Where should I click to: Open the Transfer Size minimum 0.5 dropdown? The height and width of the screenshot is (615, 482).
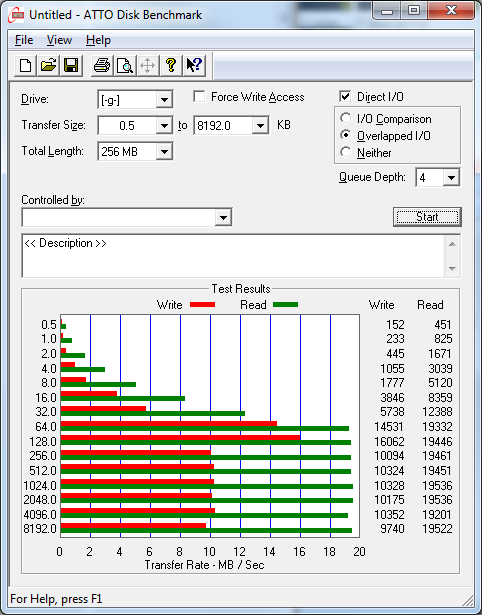[164, 126]
